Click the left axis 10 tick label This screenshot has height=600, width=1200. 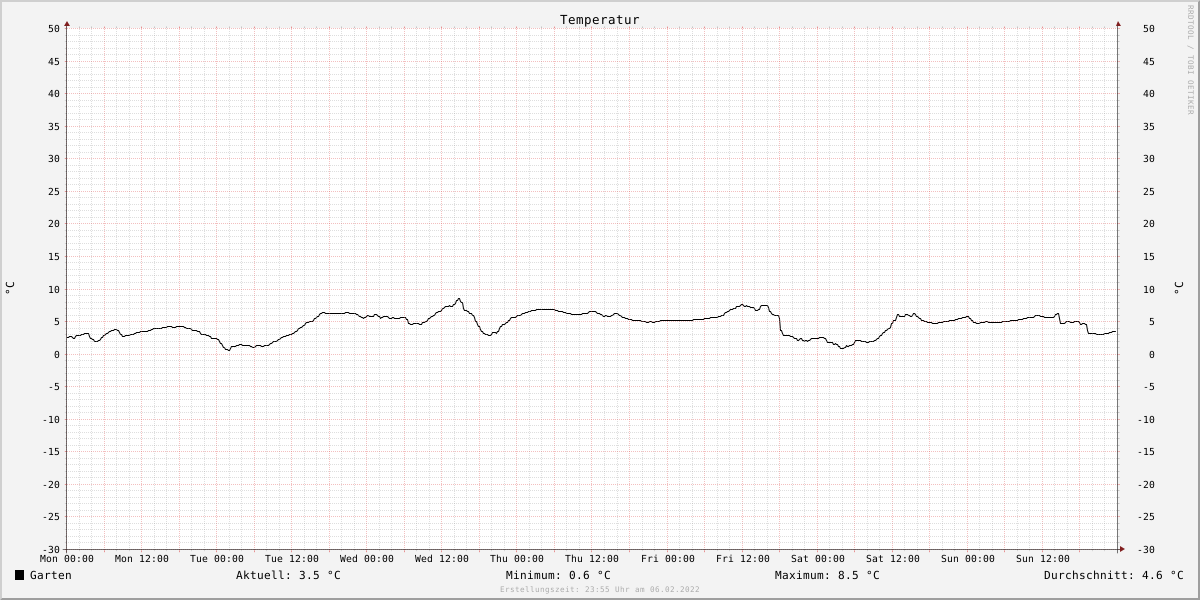tap(54, 289)
